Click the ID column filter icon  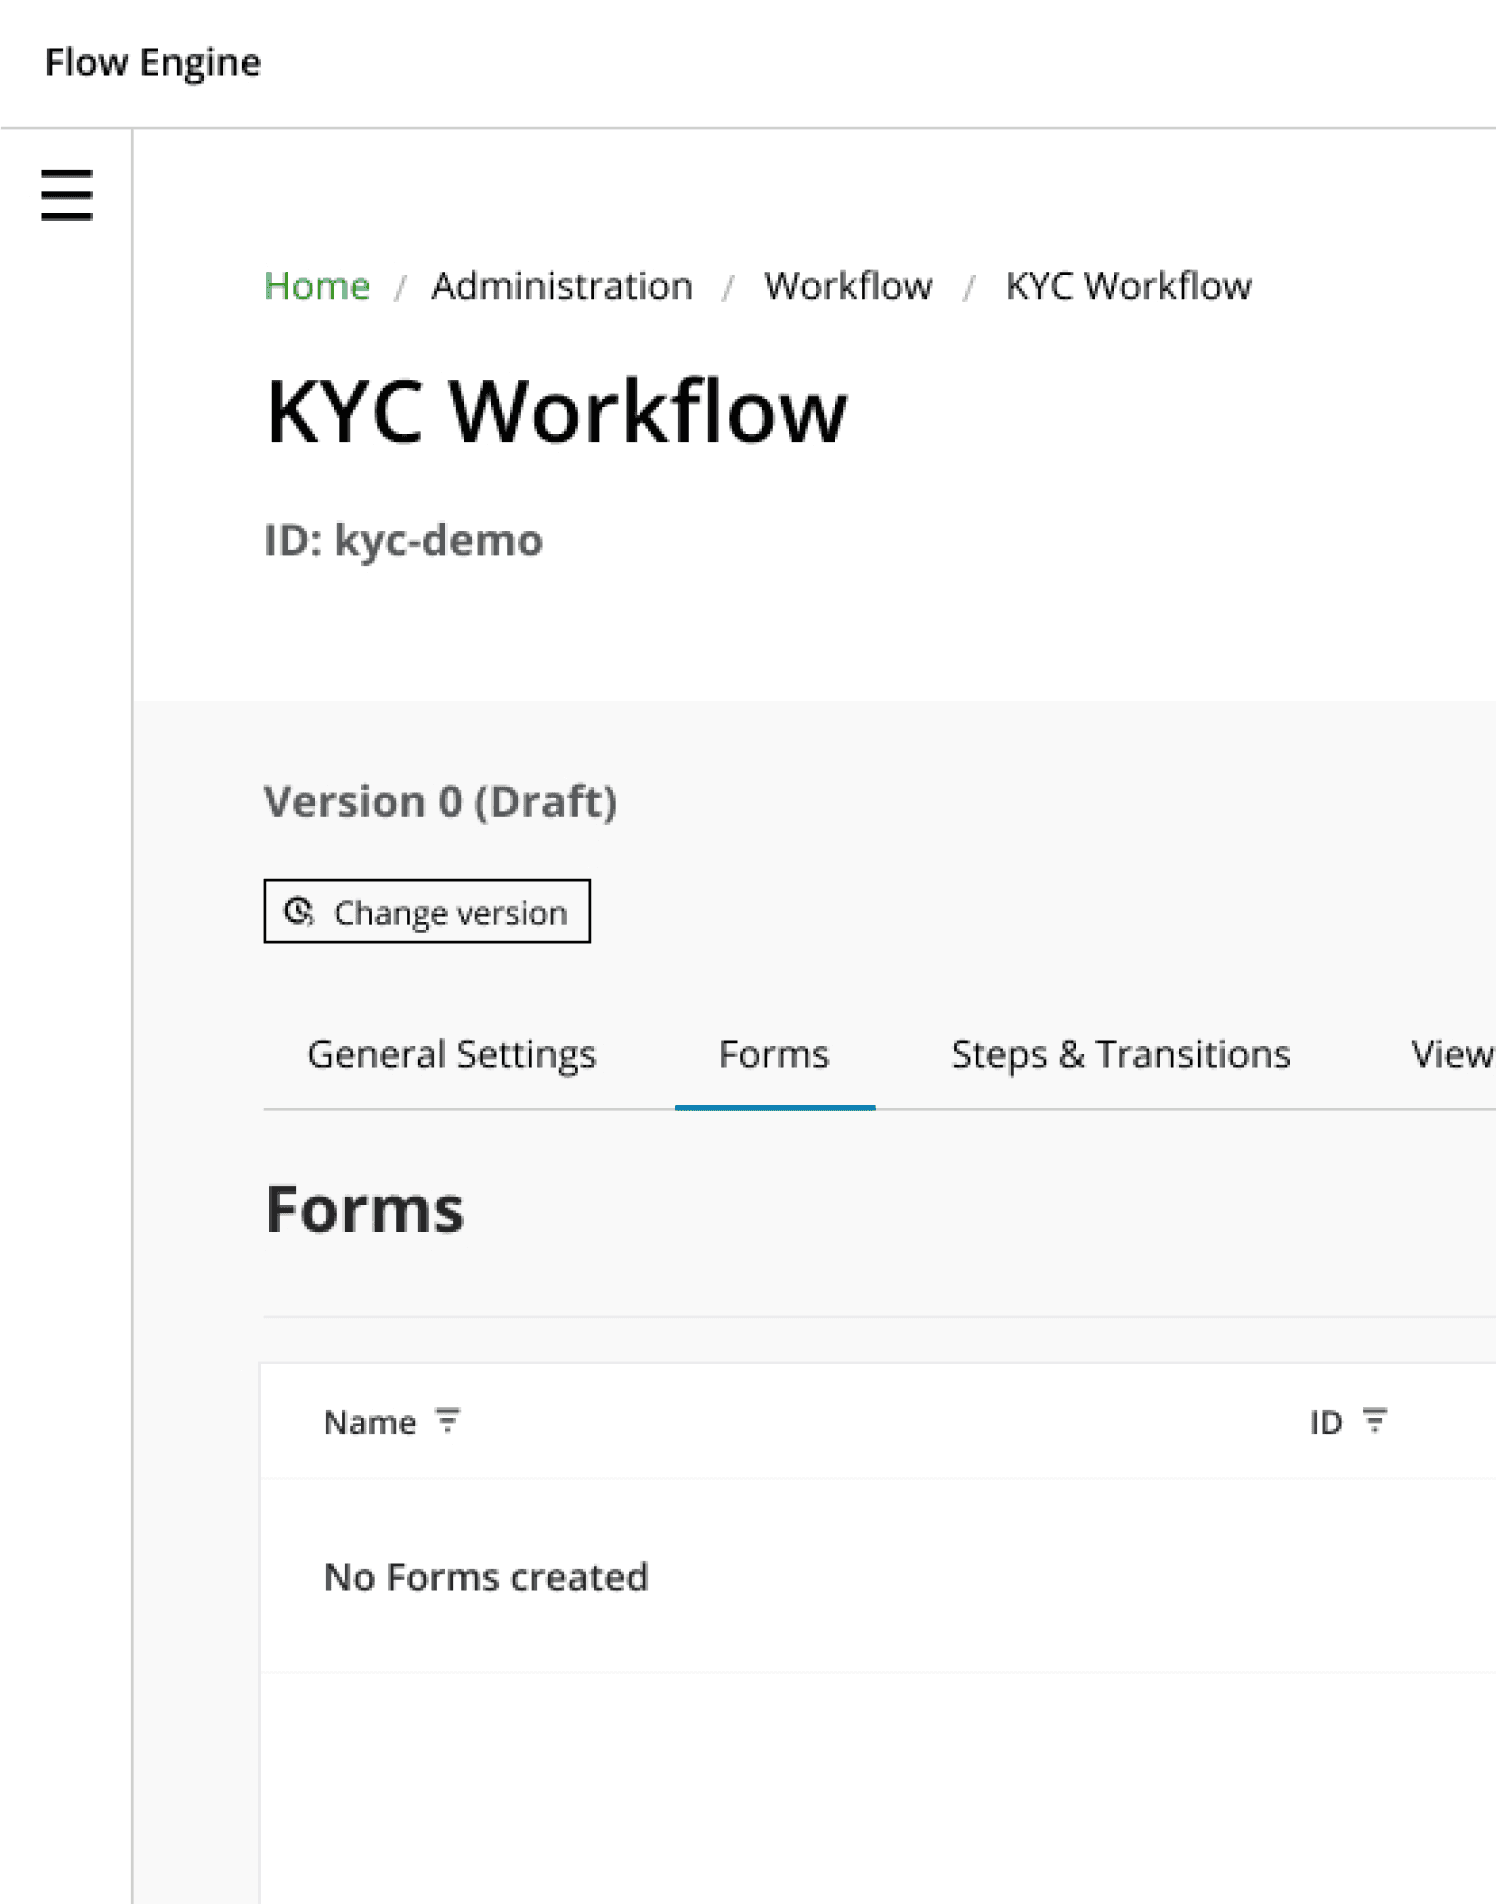pos(1375,1421)
